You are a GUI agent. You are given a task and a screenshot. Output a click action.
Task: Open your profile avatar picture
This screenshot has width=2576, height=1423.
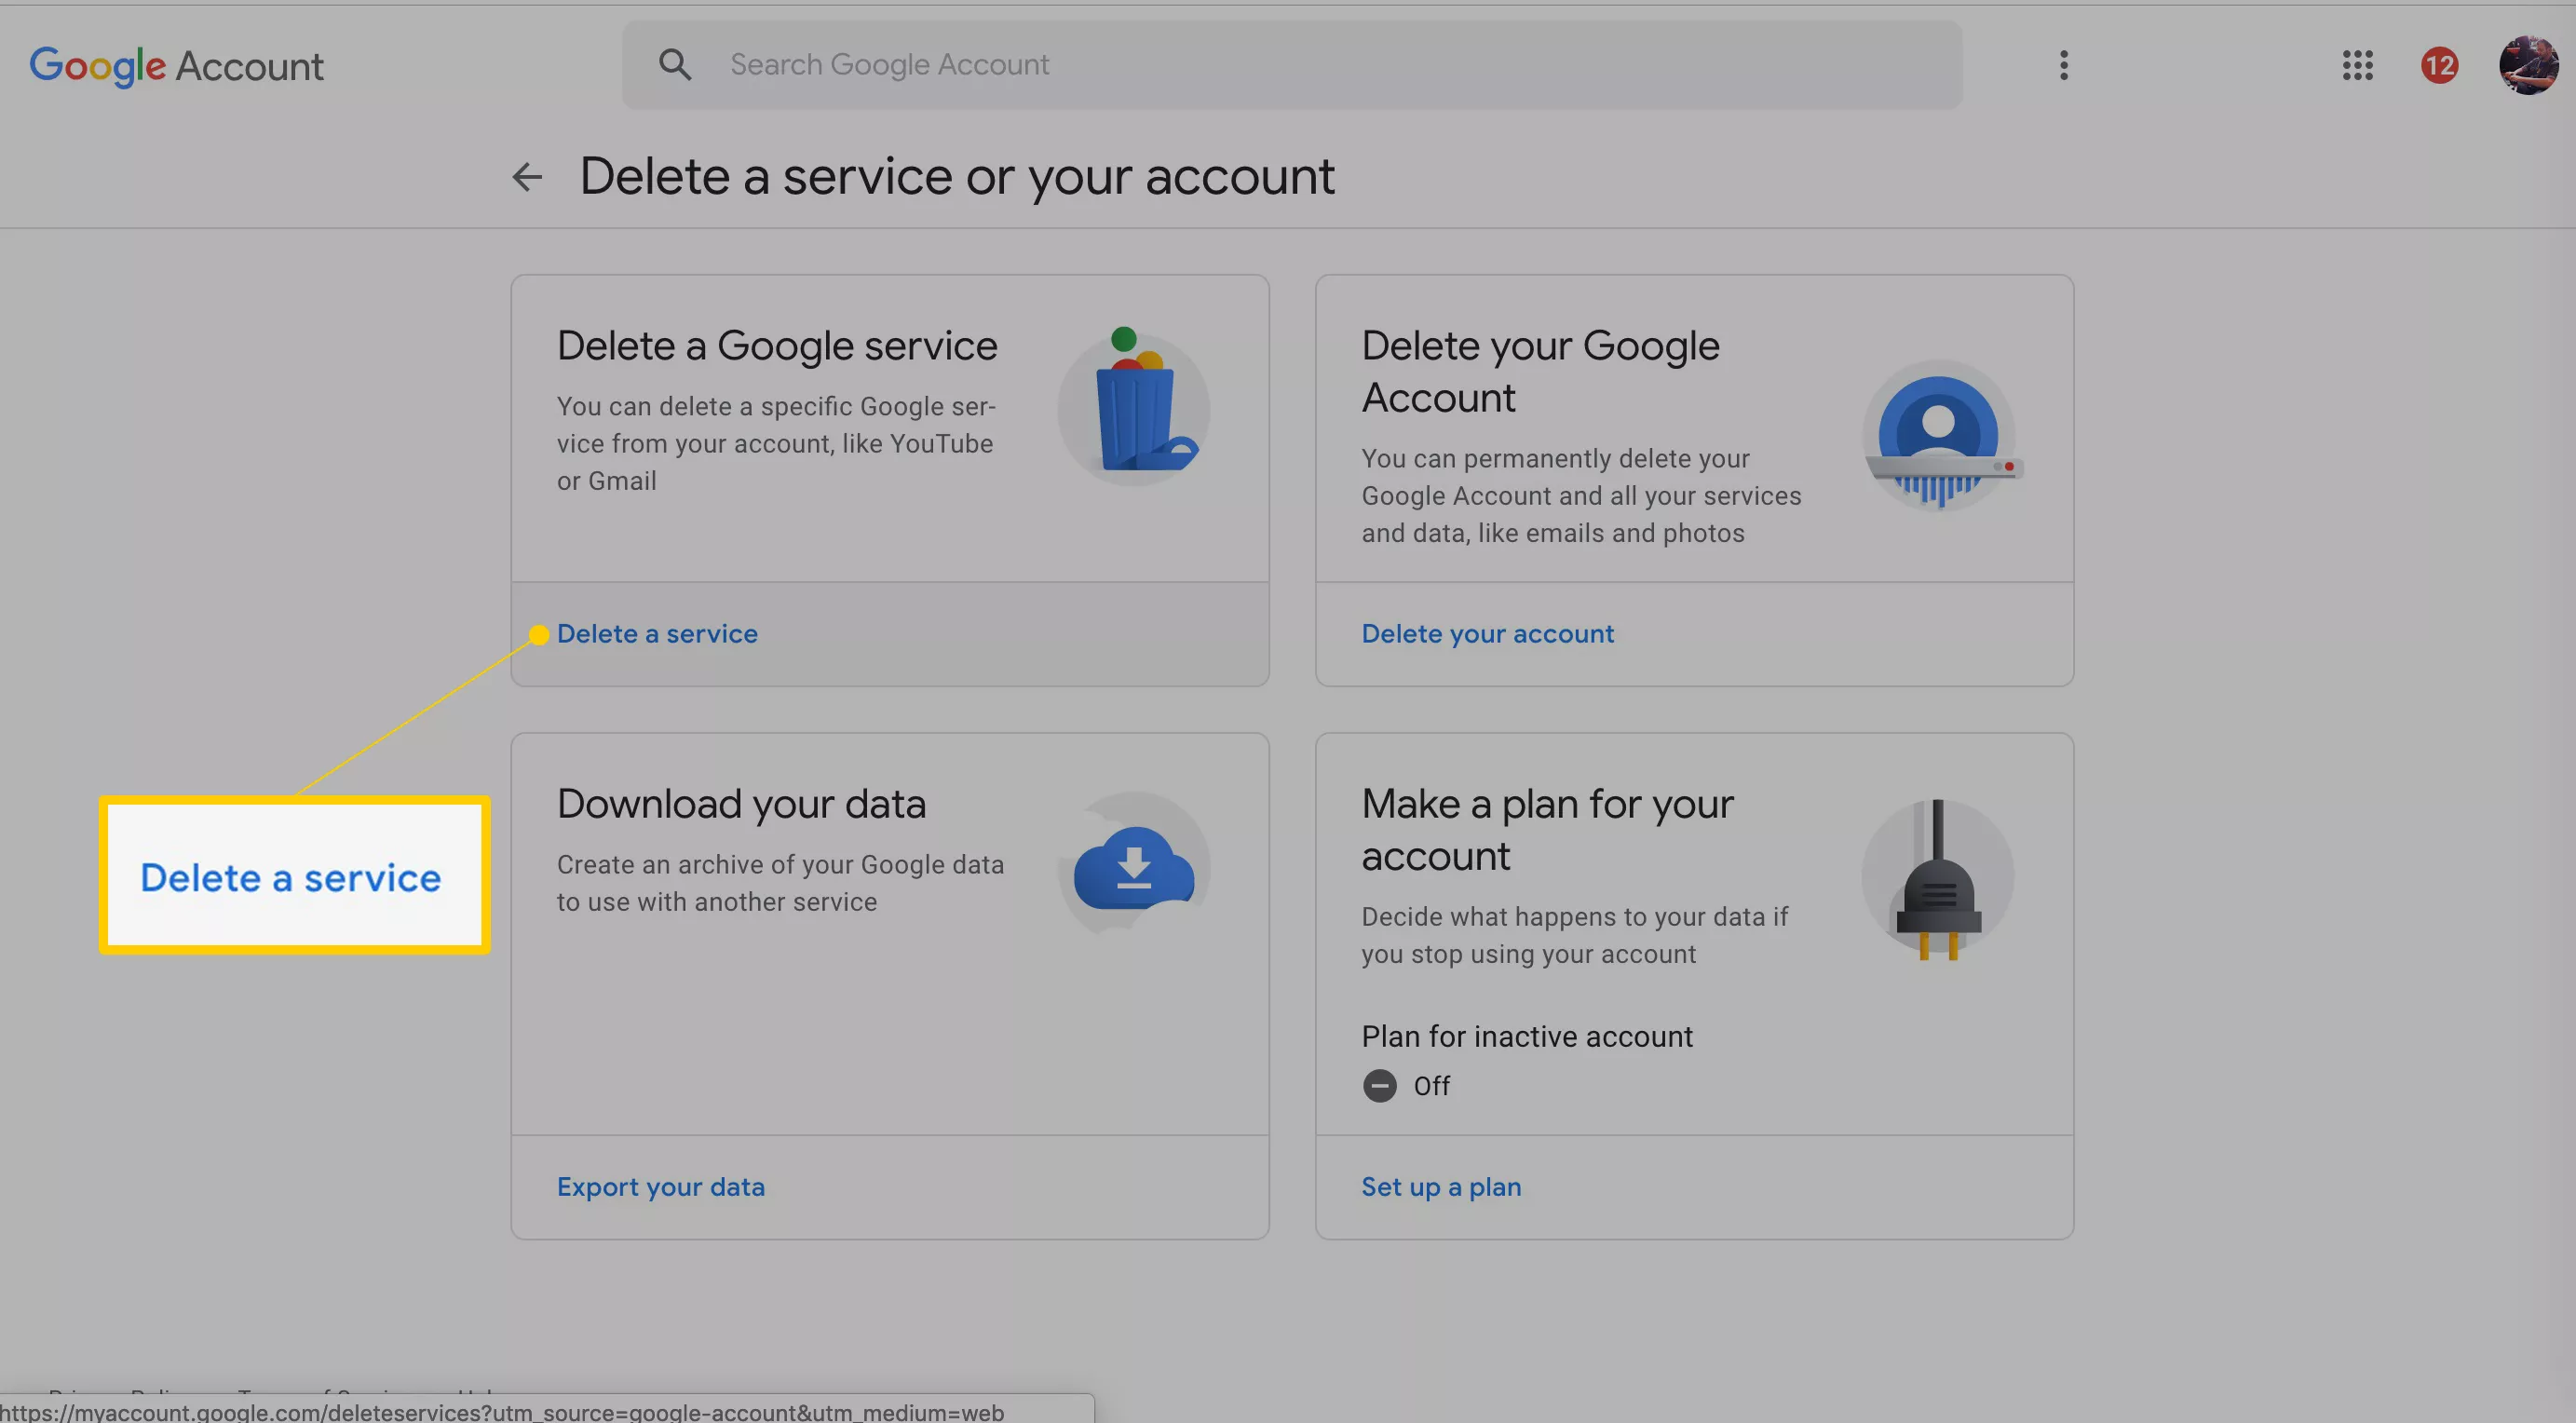point(2527,66)
